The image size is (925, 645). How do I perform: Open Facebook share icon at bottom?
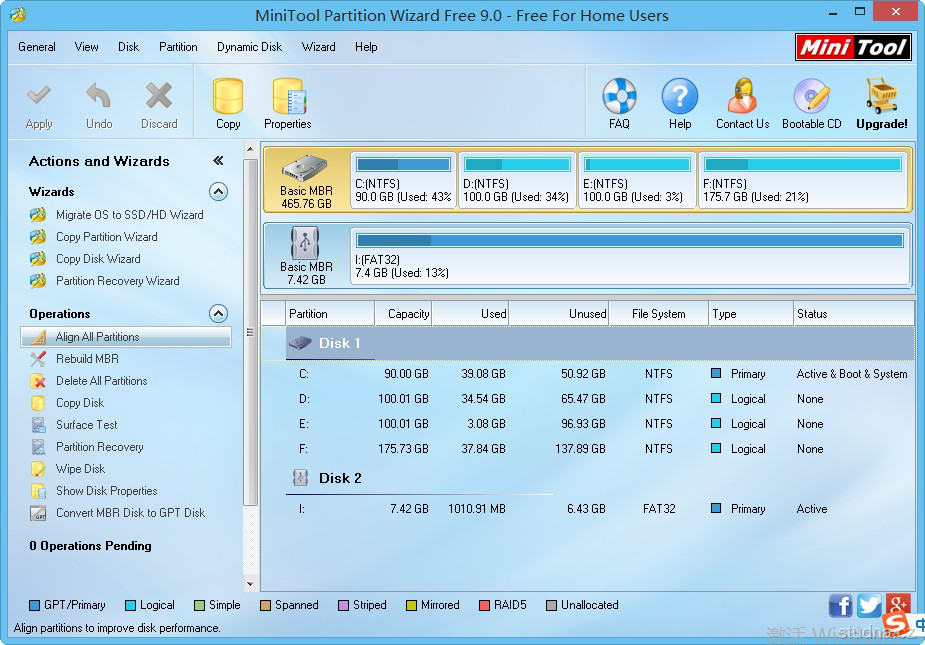[841, 605]
